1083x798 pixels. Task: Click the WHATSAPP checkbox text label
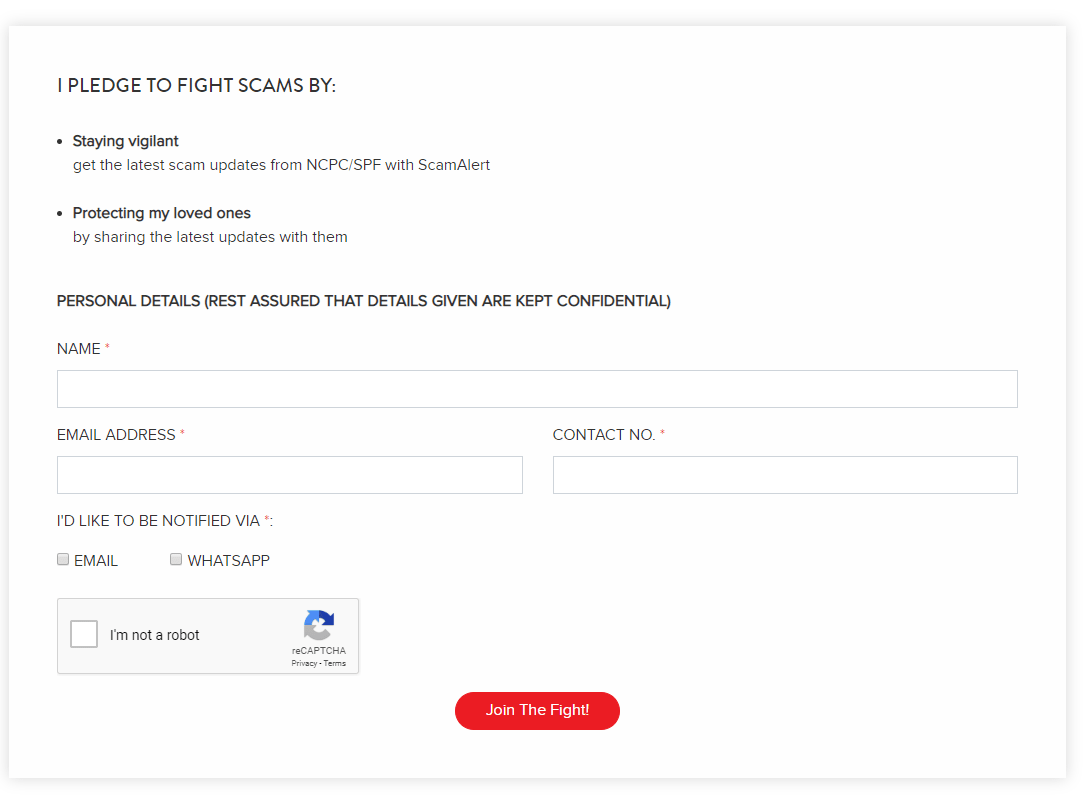pos(228,561)
